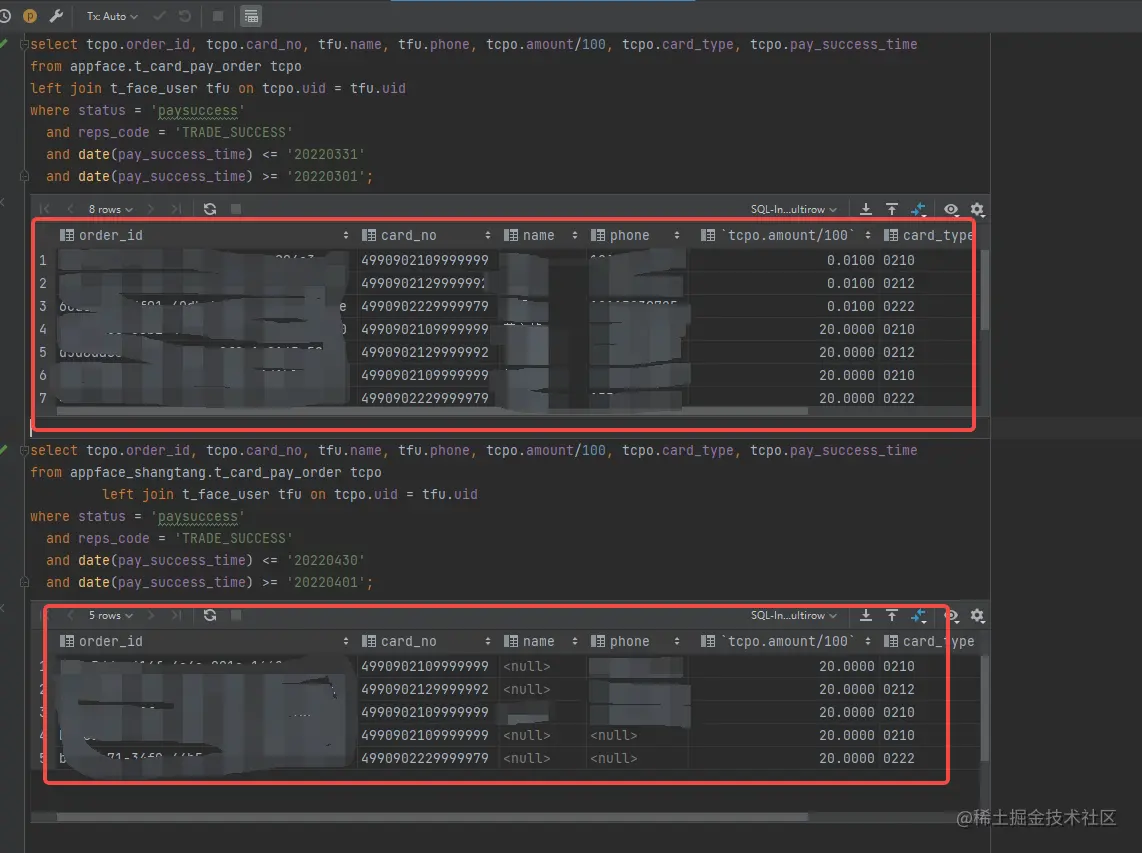Select phone column header in second grid

(620, 642)
